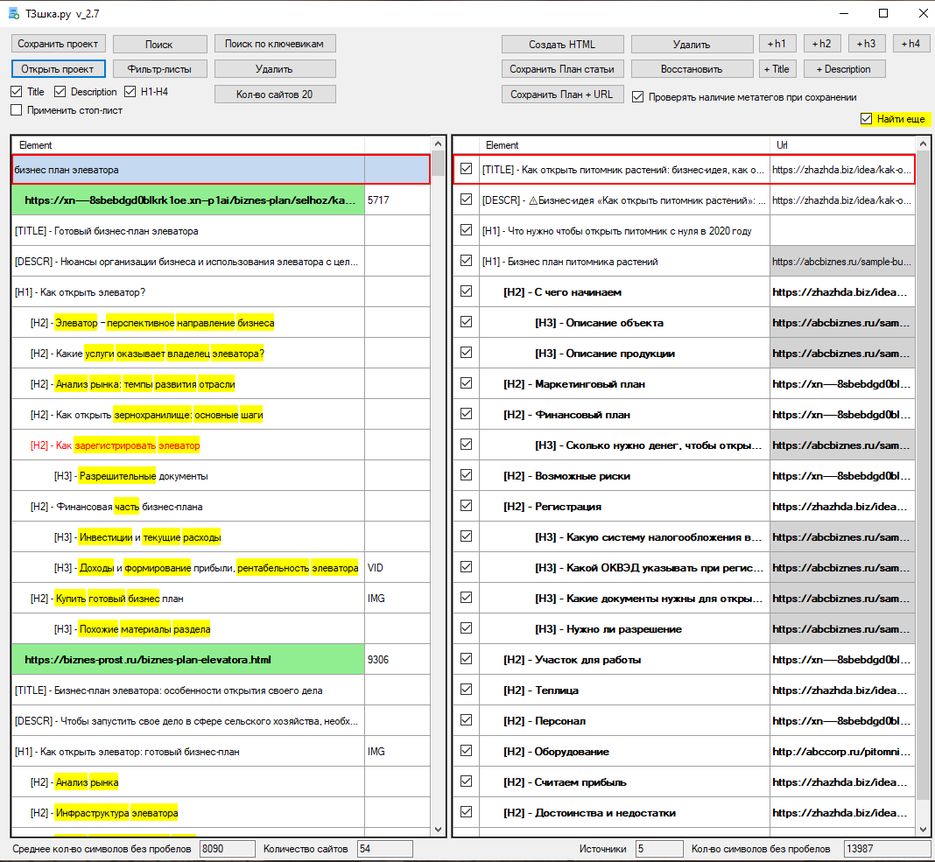
Task: Uncheck checkbox for H2 Теплица
Action: pos(466,690)
